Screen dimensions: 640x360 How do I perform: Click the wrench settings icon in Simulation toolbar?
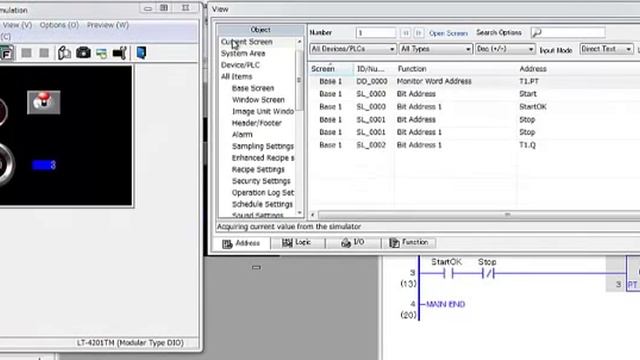tap(120, 53)
